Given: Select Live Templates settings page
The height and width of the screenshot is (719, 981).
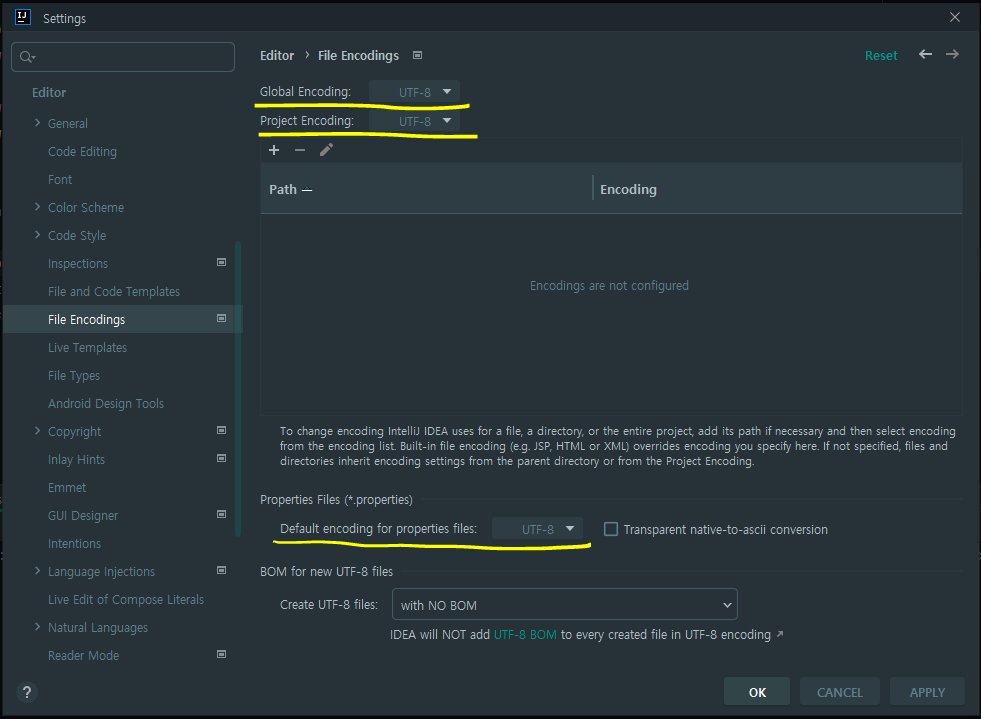Looking at the screenshot, I should (88, 347).
